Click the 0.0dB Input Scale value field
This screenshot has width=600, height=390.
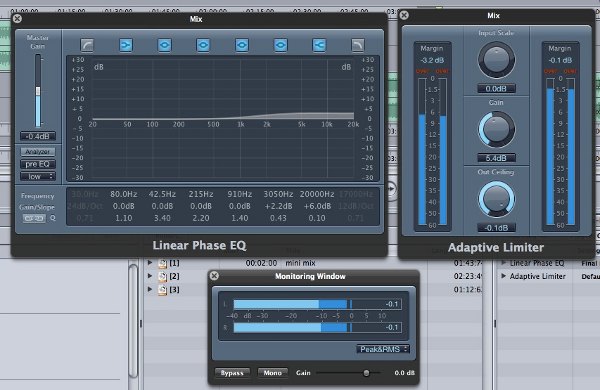pyautogui.click(x=496, y=89)
